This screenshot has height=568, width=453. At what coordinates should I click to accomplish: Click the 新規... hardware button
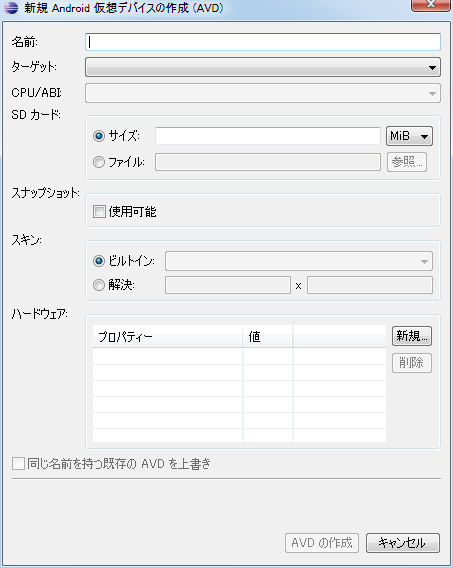tap(412, 336)
